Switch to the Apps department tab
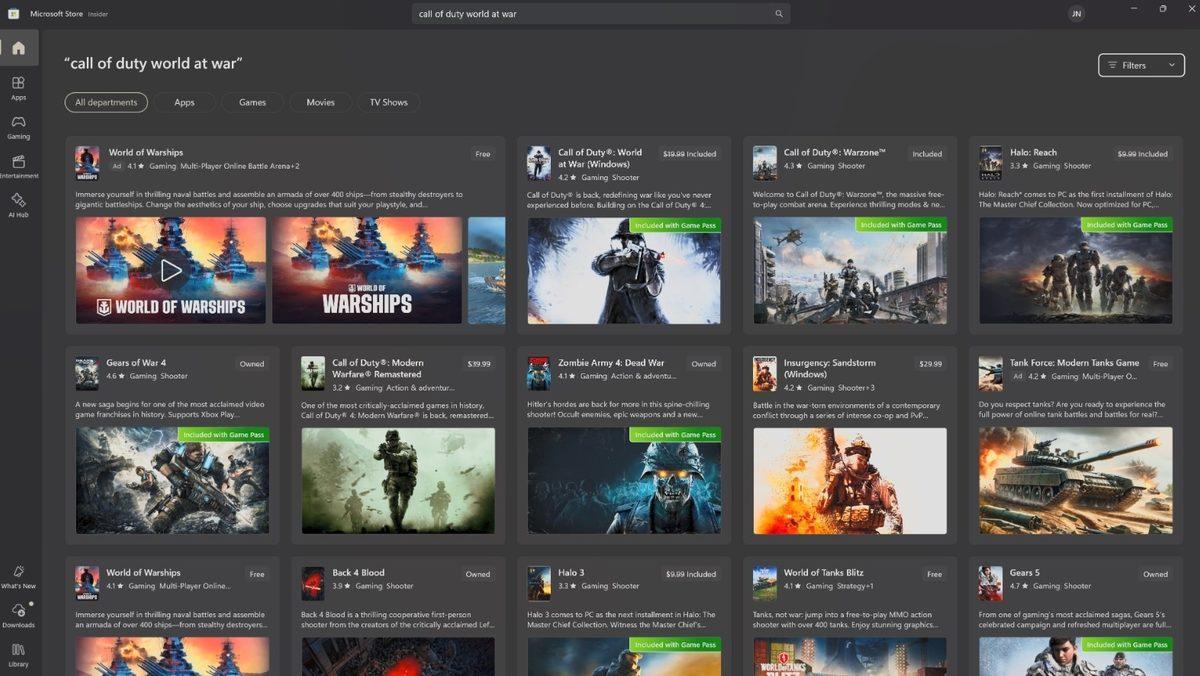 click(x=184, y=101)
